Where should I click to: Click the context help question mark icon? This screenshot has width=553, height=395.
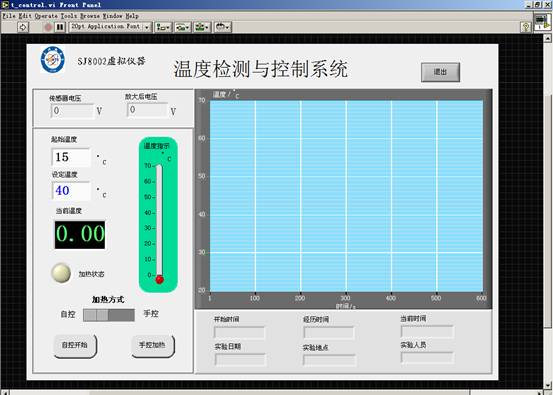pyautogui.click(x=525, y=27)
